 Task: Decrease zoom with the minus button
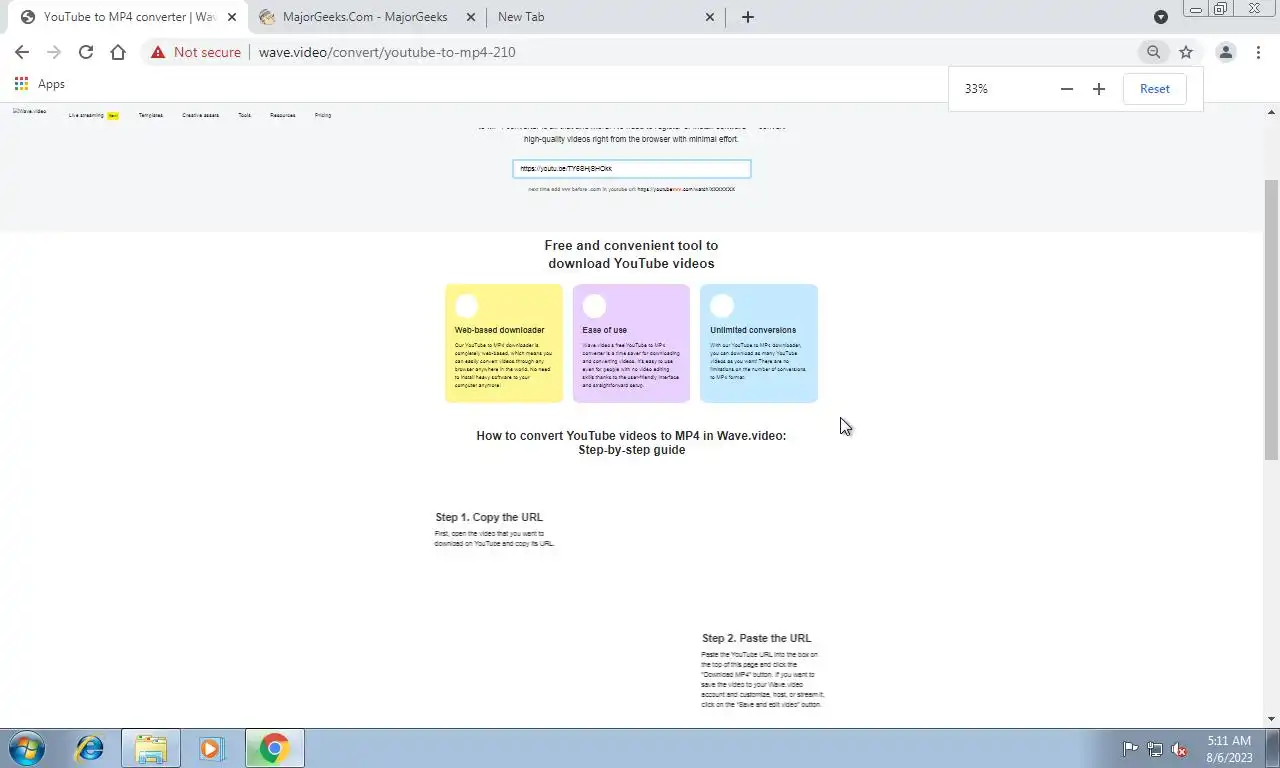1066,89
